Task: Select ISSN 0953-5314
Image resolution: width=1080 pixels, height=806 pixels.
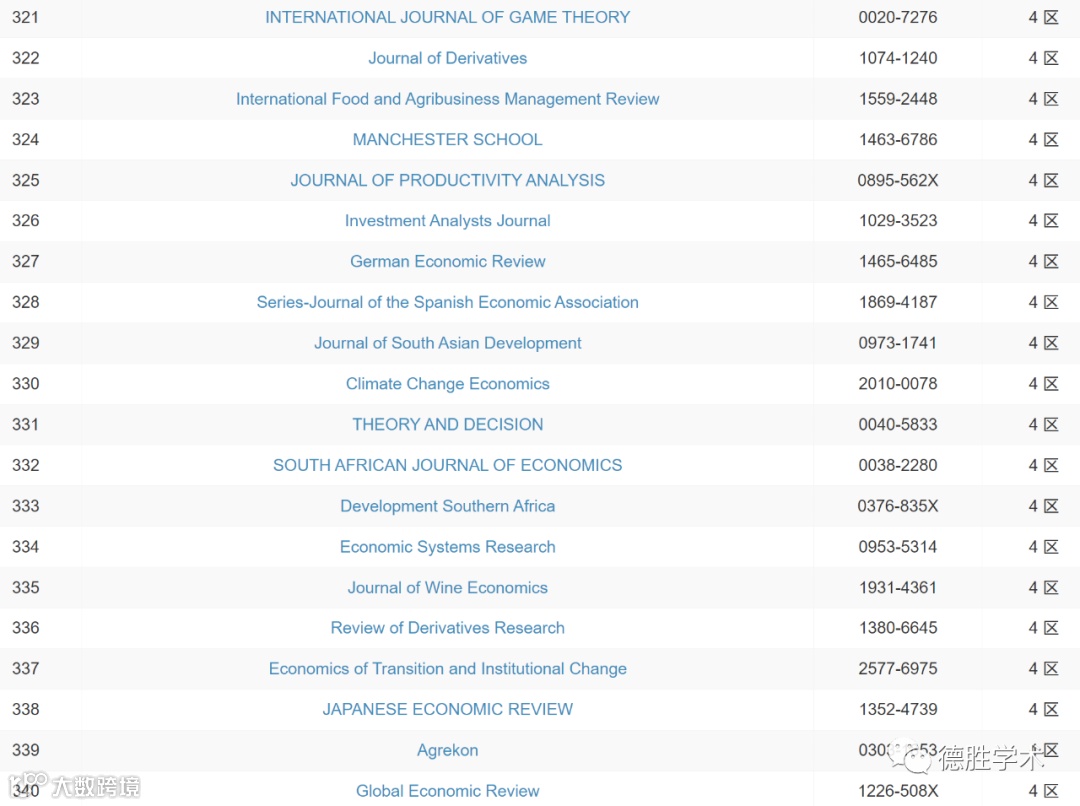Action: 897,546
